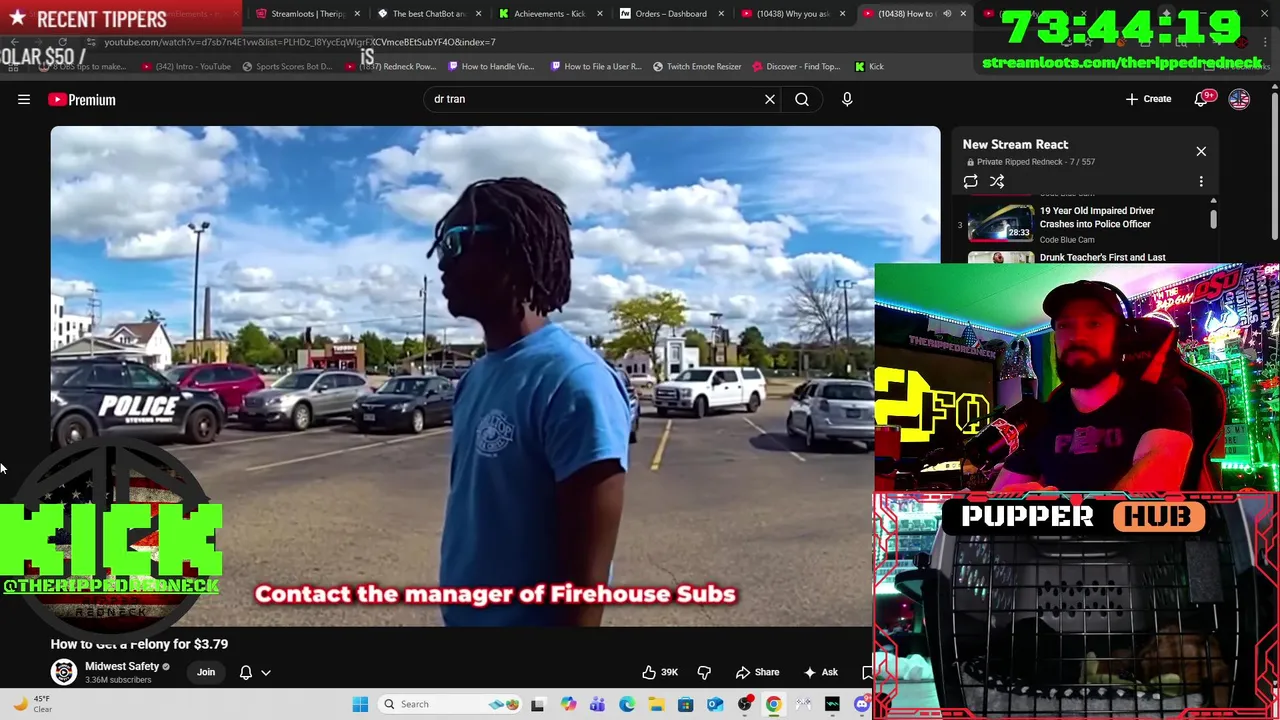Close the 'Orders – Dashboard' tab
1280x720 pixels.
click(721, 14)
